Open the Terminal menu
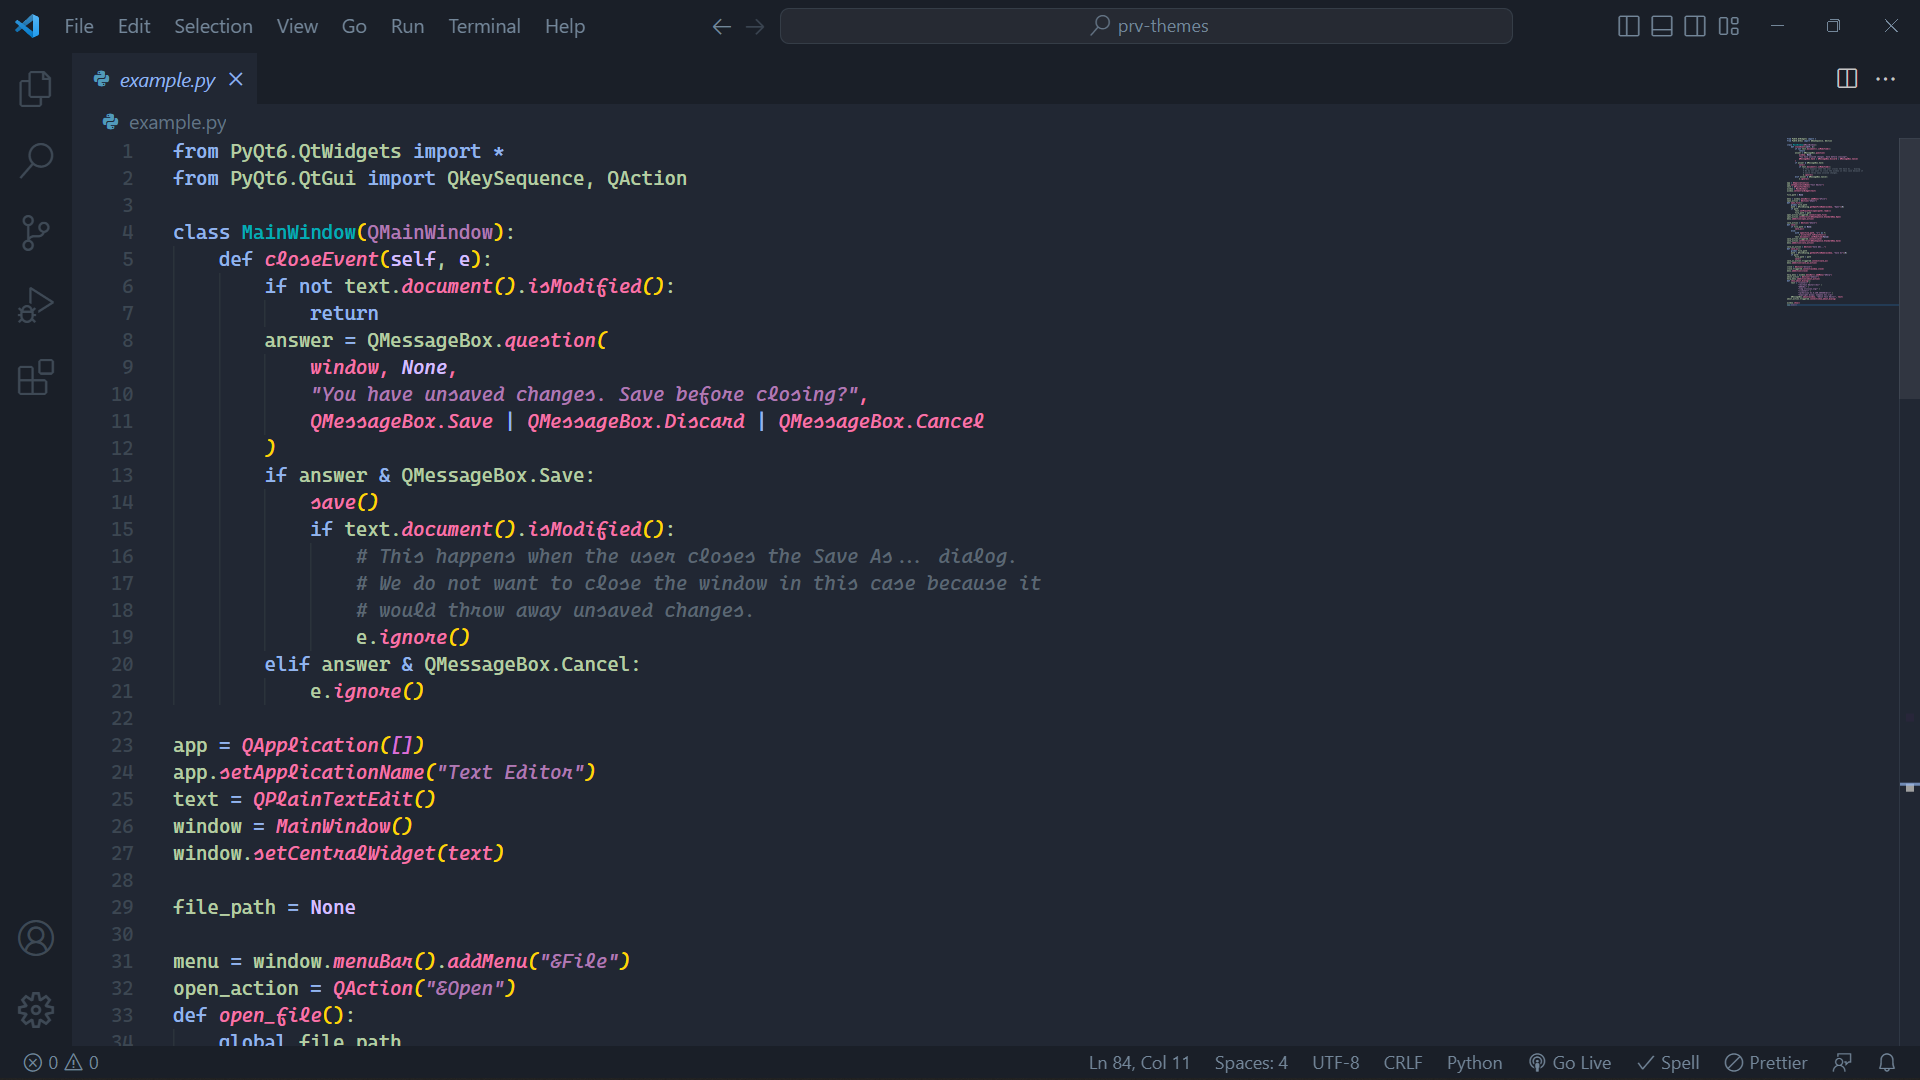 click(484, 26)
